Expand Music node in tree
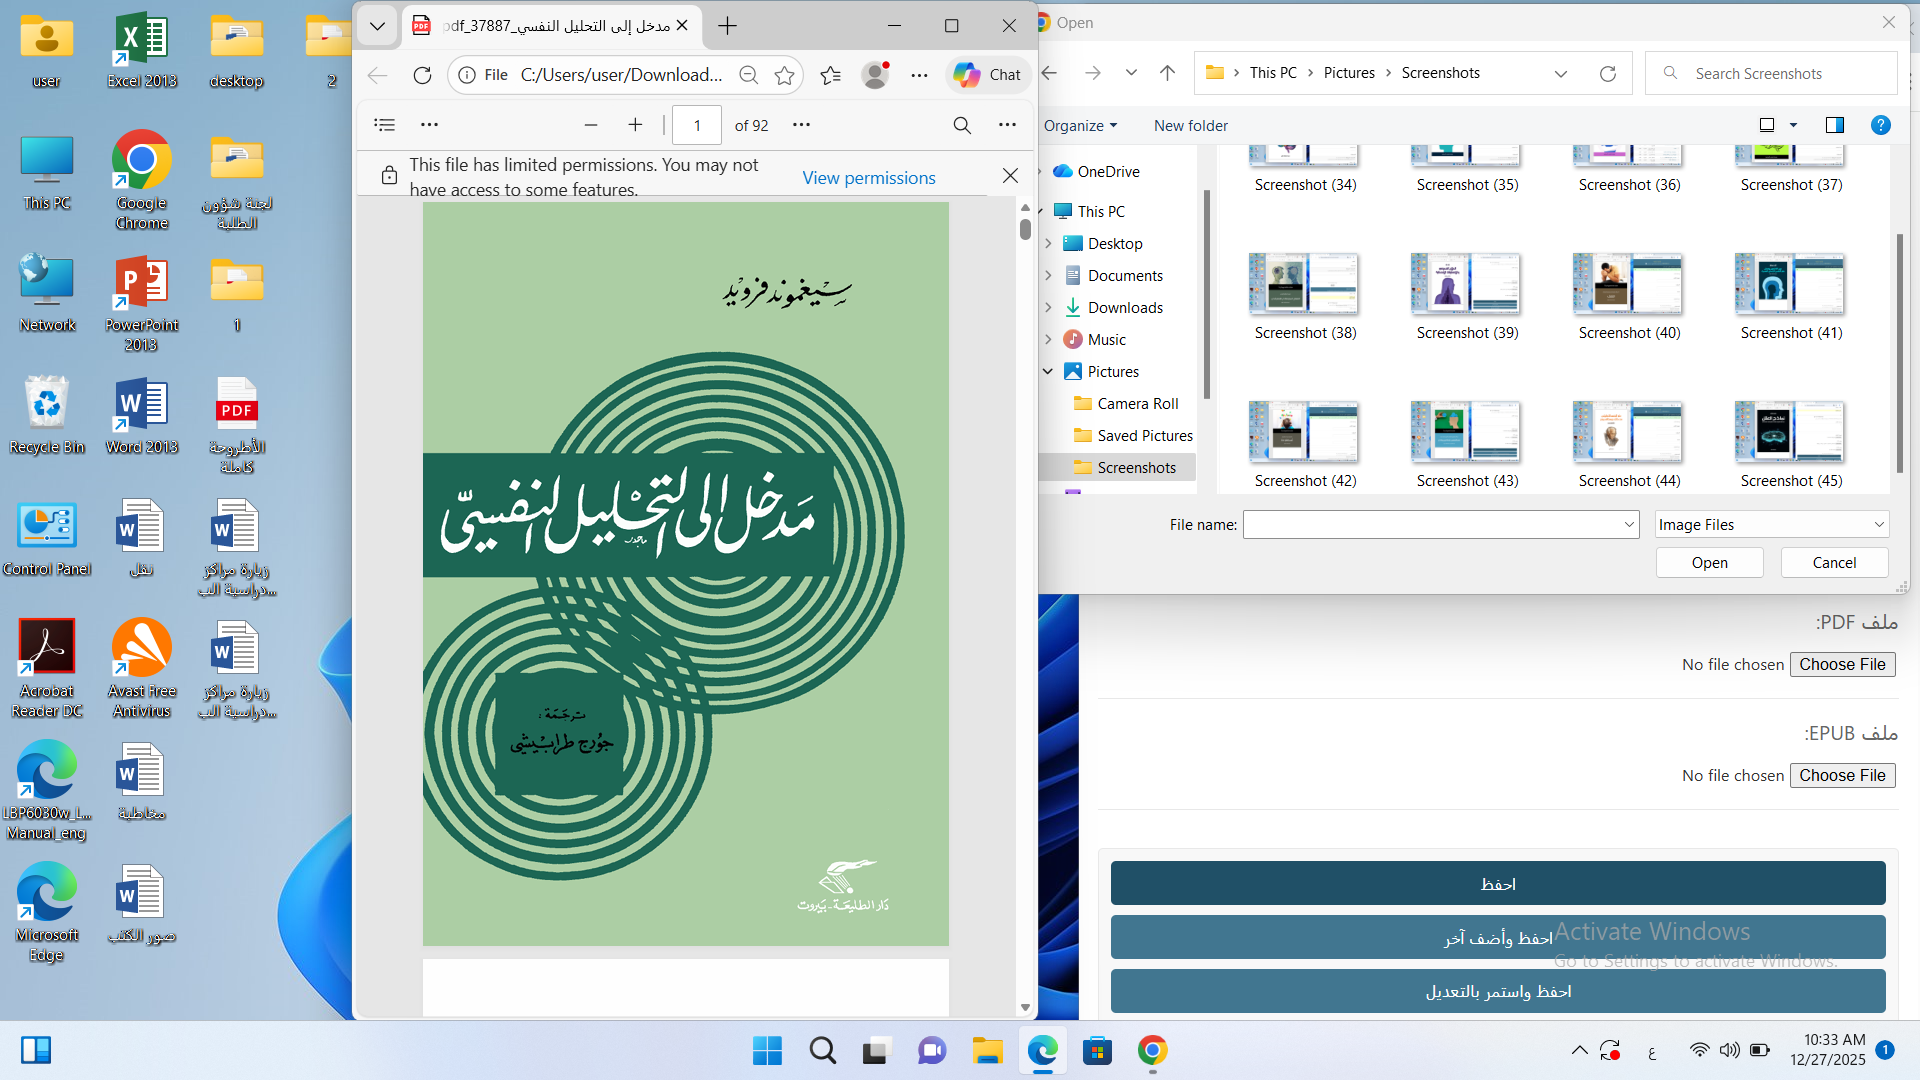The width and height of the screenshot is (1920, 1080). click(x=1048, y=340)
